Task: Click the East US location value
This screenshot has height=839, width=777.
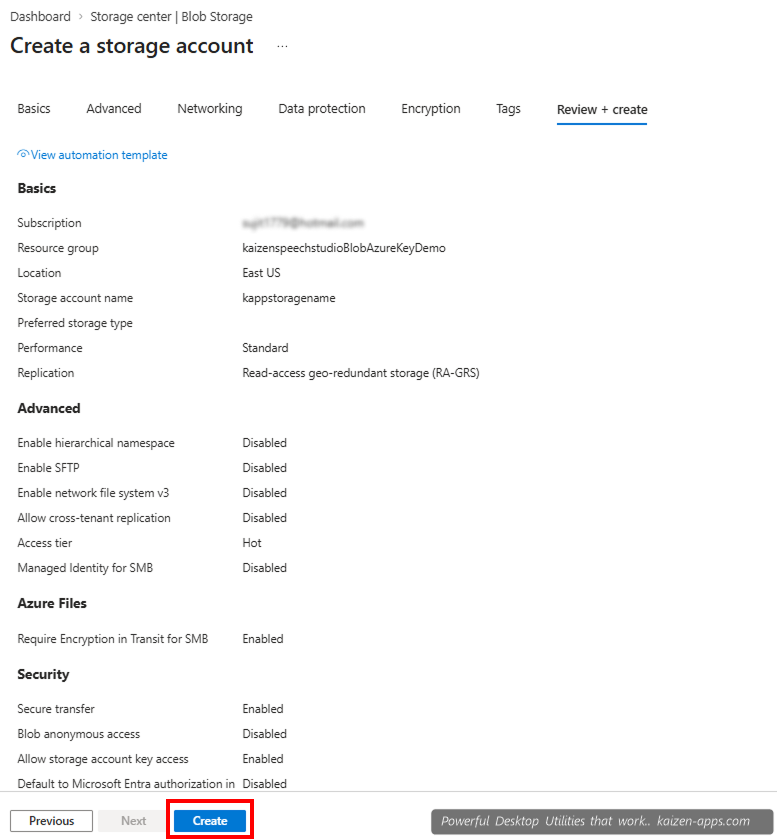Action: tap(260, 272)
